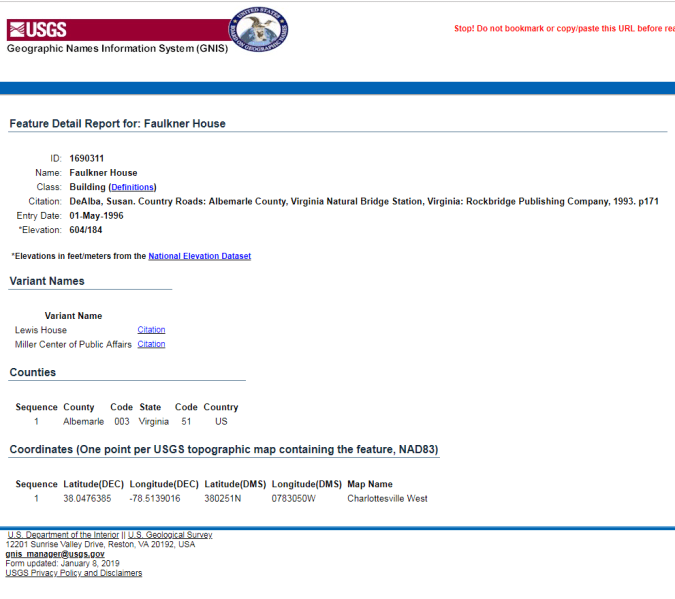Click the Albemarle county cell
The height and width of the screenshot is (599, 675).
point(83,422)
